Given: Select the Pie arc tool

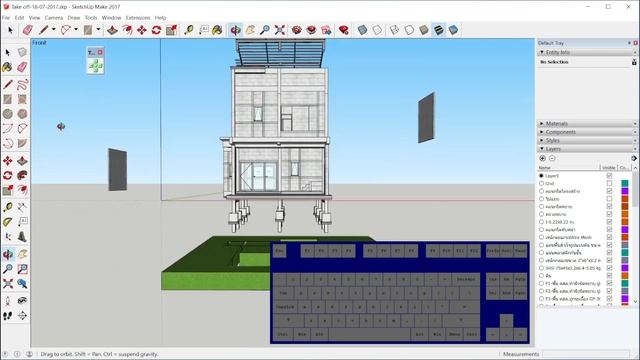Looking at the screenshot, I should tap(22, 143).
